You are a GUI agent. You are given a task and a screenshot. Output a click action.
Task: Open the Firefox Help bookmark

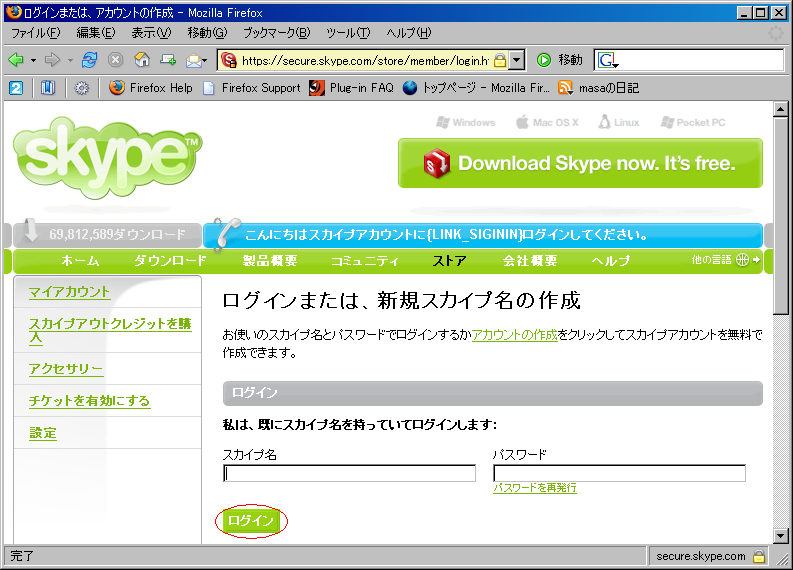(151, 88)
